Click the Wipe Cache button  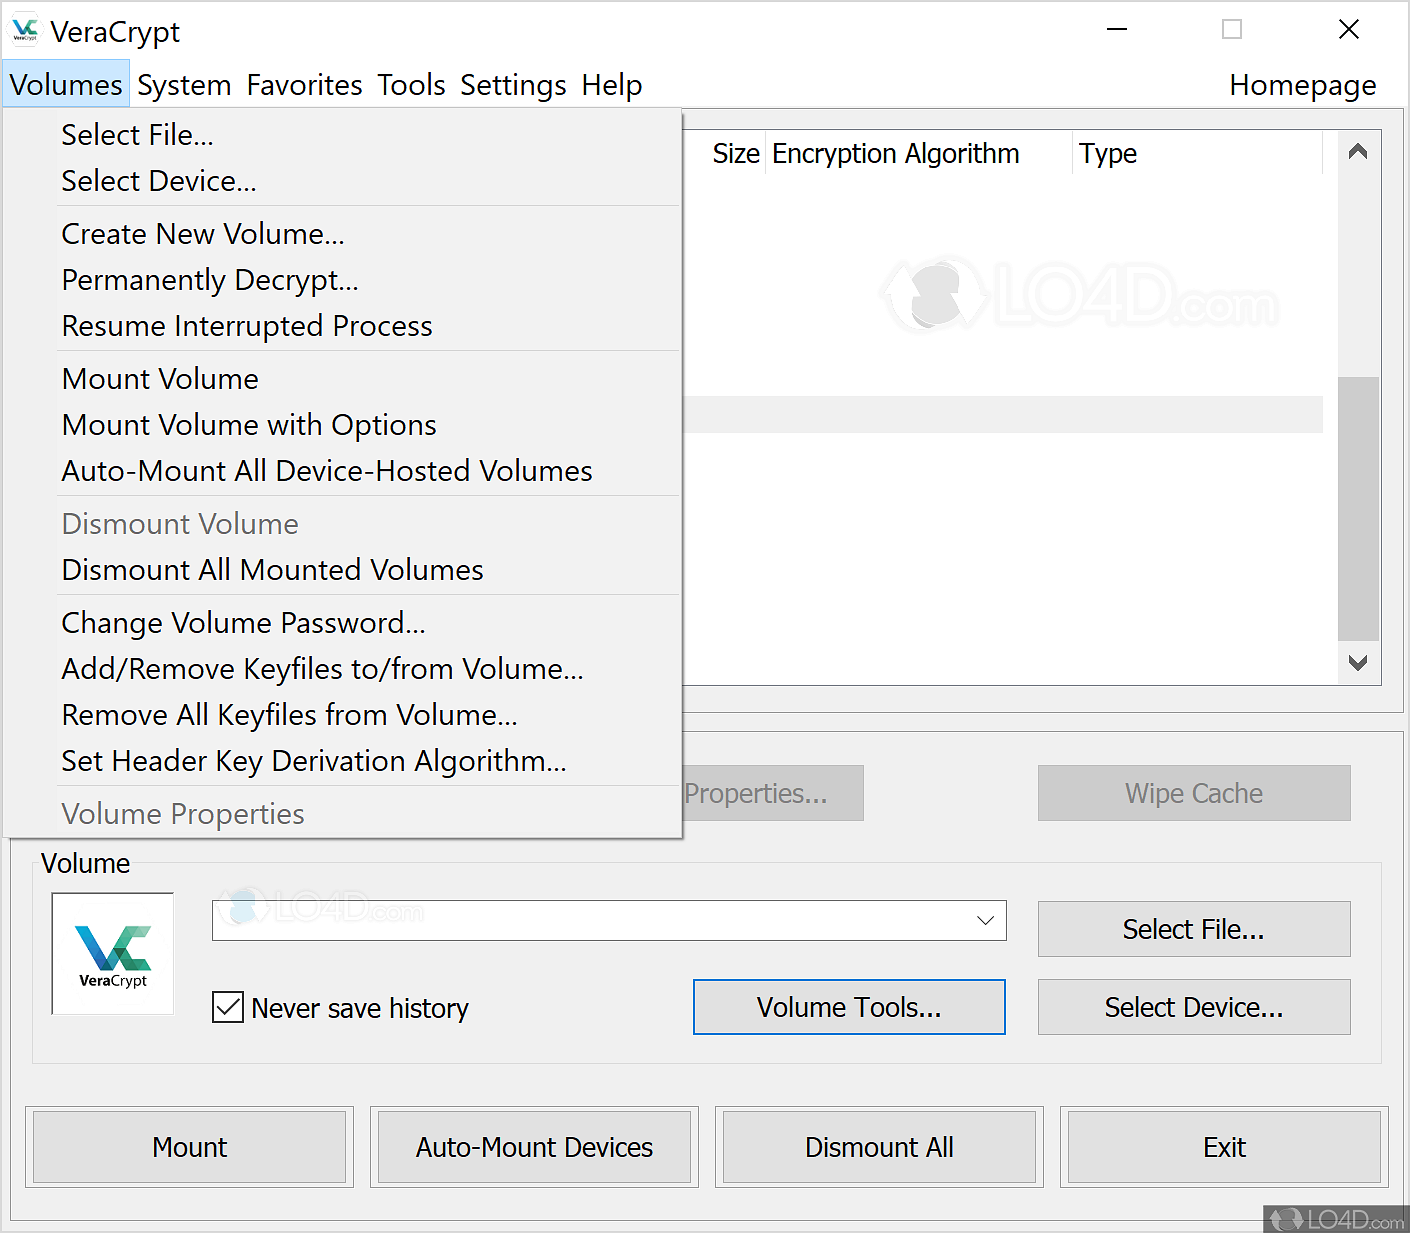point(1194,793)
